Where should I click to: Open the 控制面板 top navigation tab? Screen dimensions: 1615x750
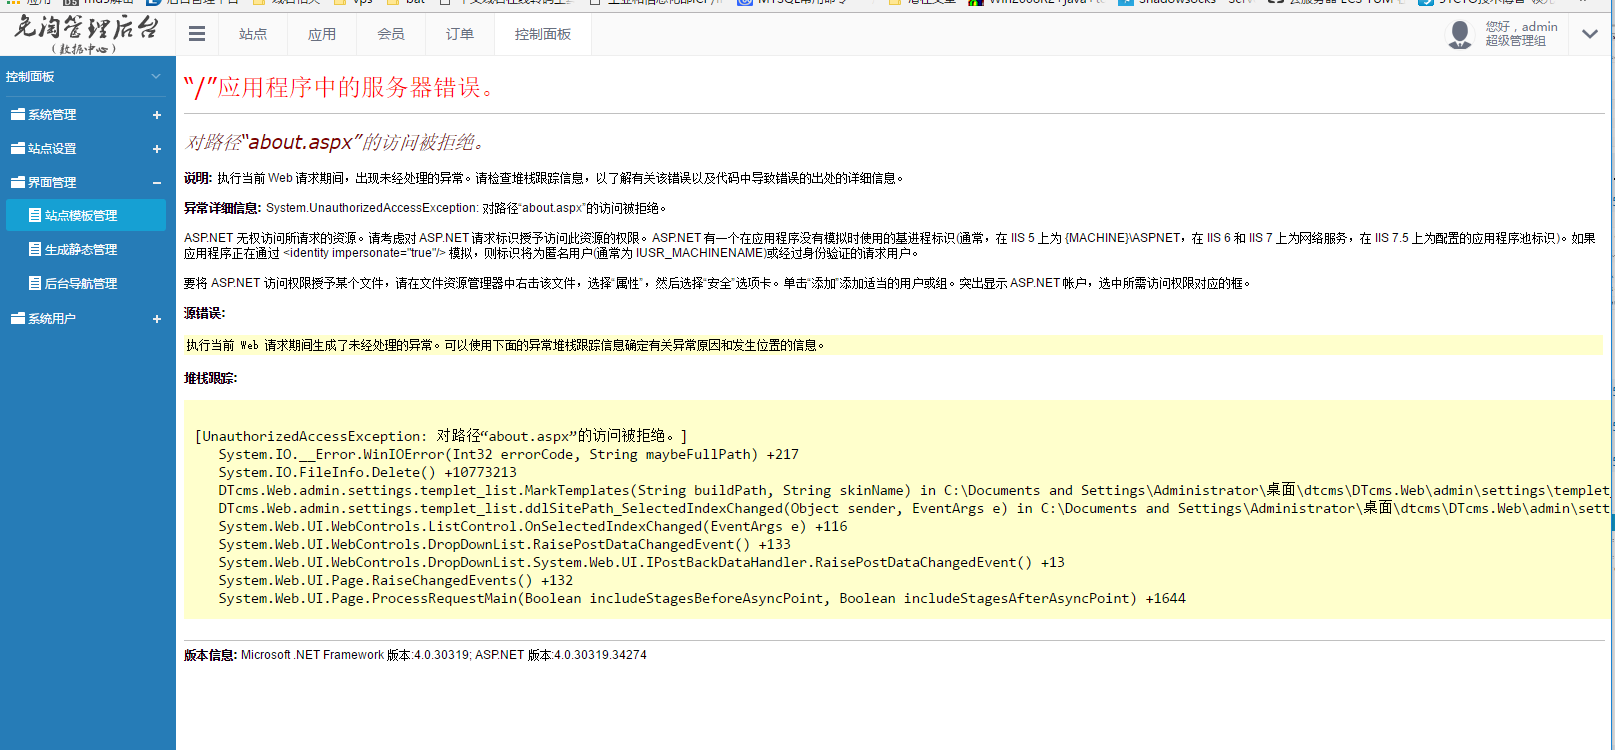tap(543, 34)
